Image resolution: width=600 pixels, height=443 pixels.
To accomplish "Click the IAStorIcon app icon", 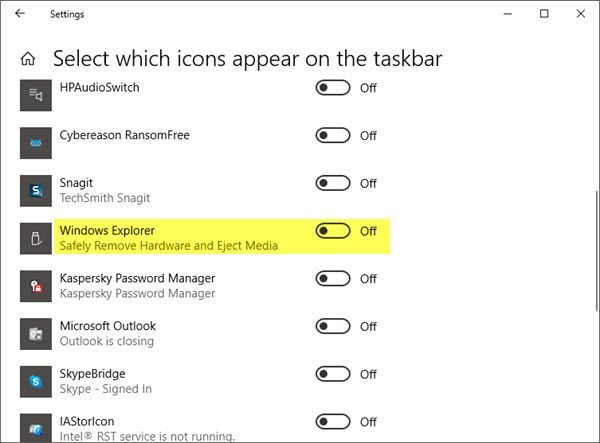I will (x=37, y=428).
